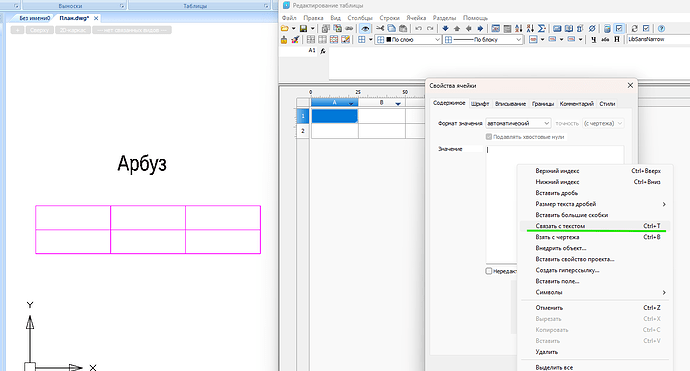
Task: Click the blue right arrow icon
Action: click(x=480, y=29)
